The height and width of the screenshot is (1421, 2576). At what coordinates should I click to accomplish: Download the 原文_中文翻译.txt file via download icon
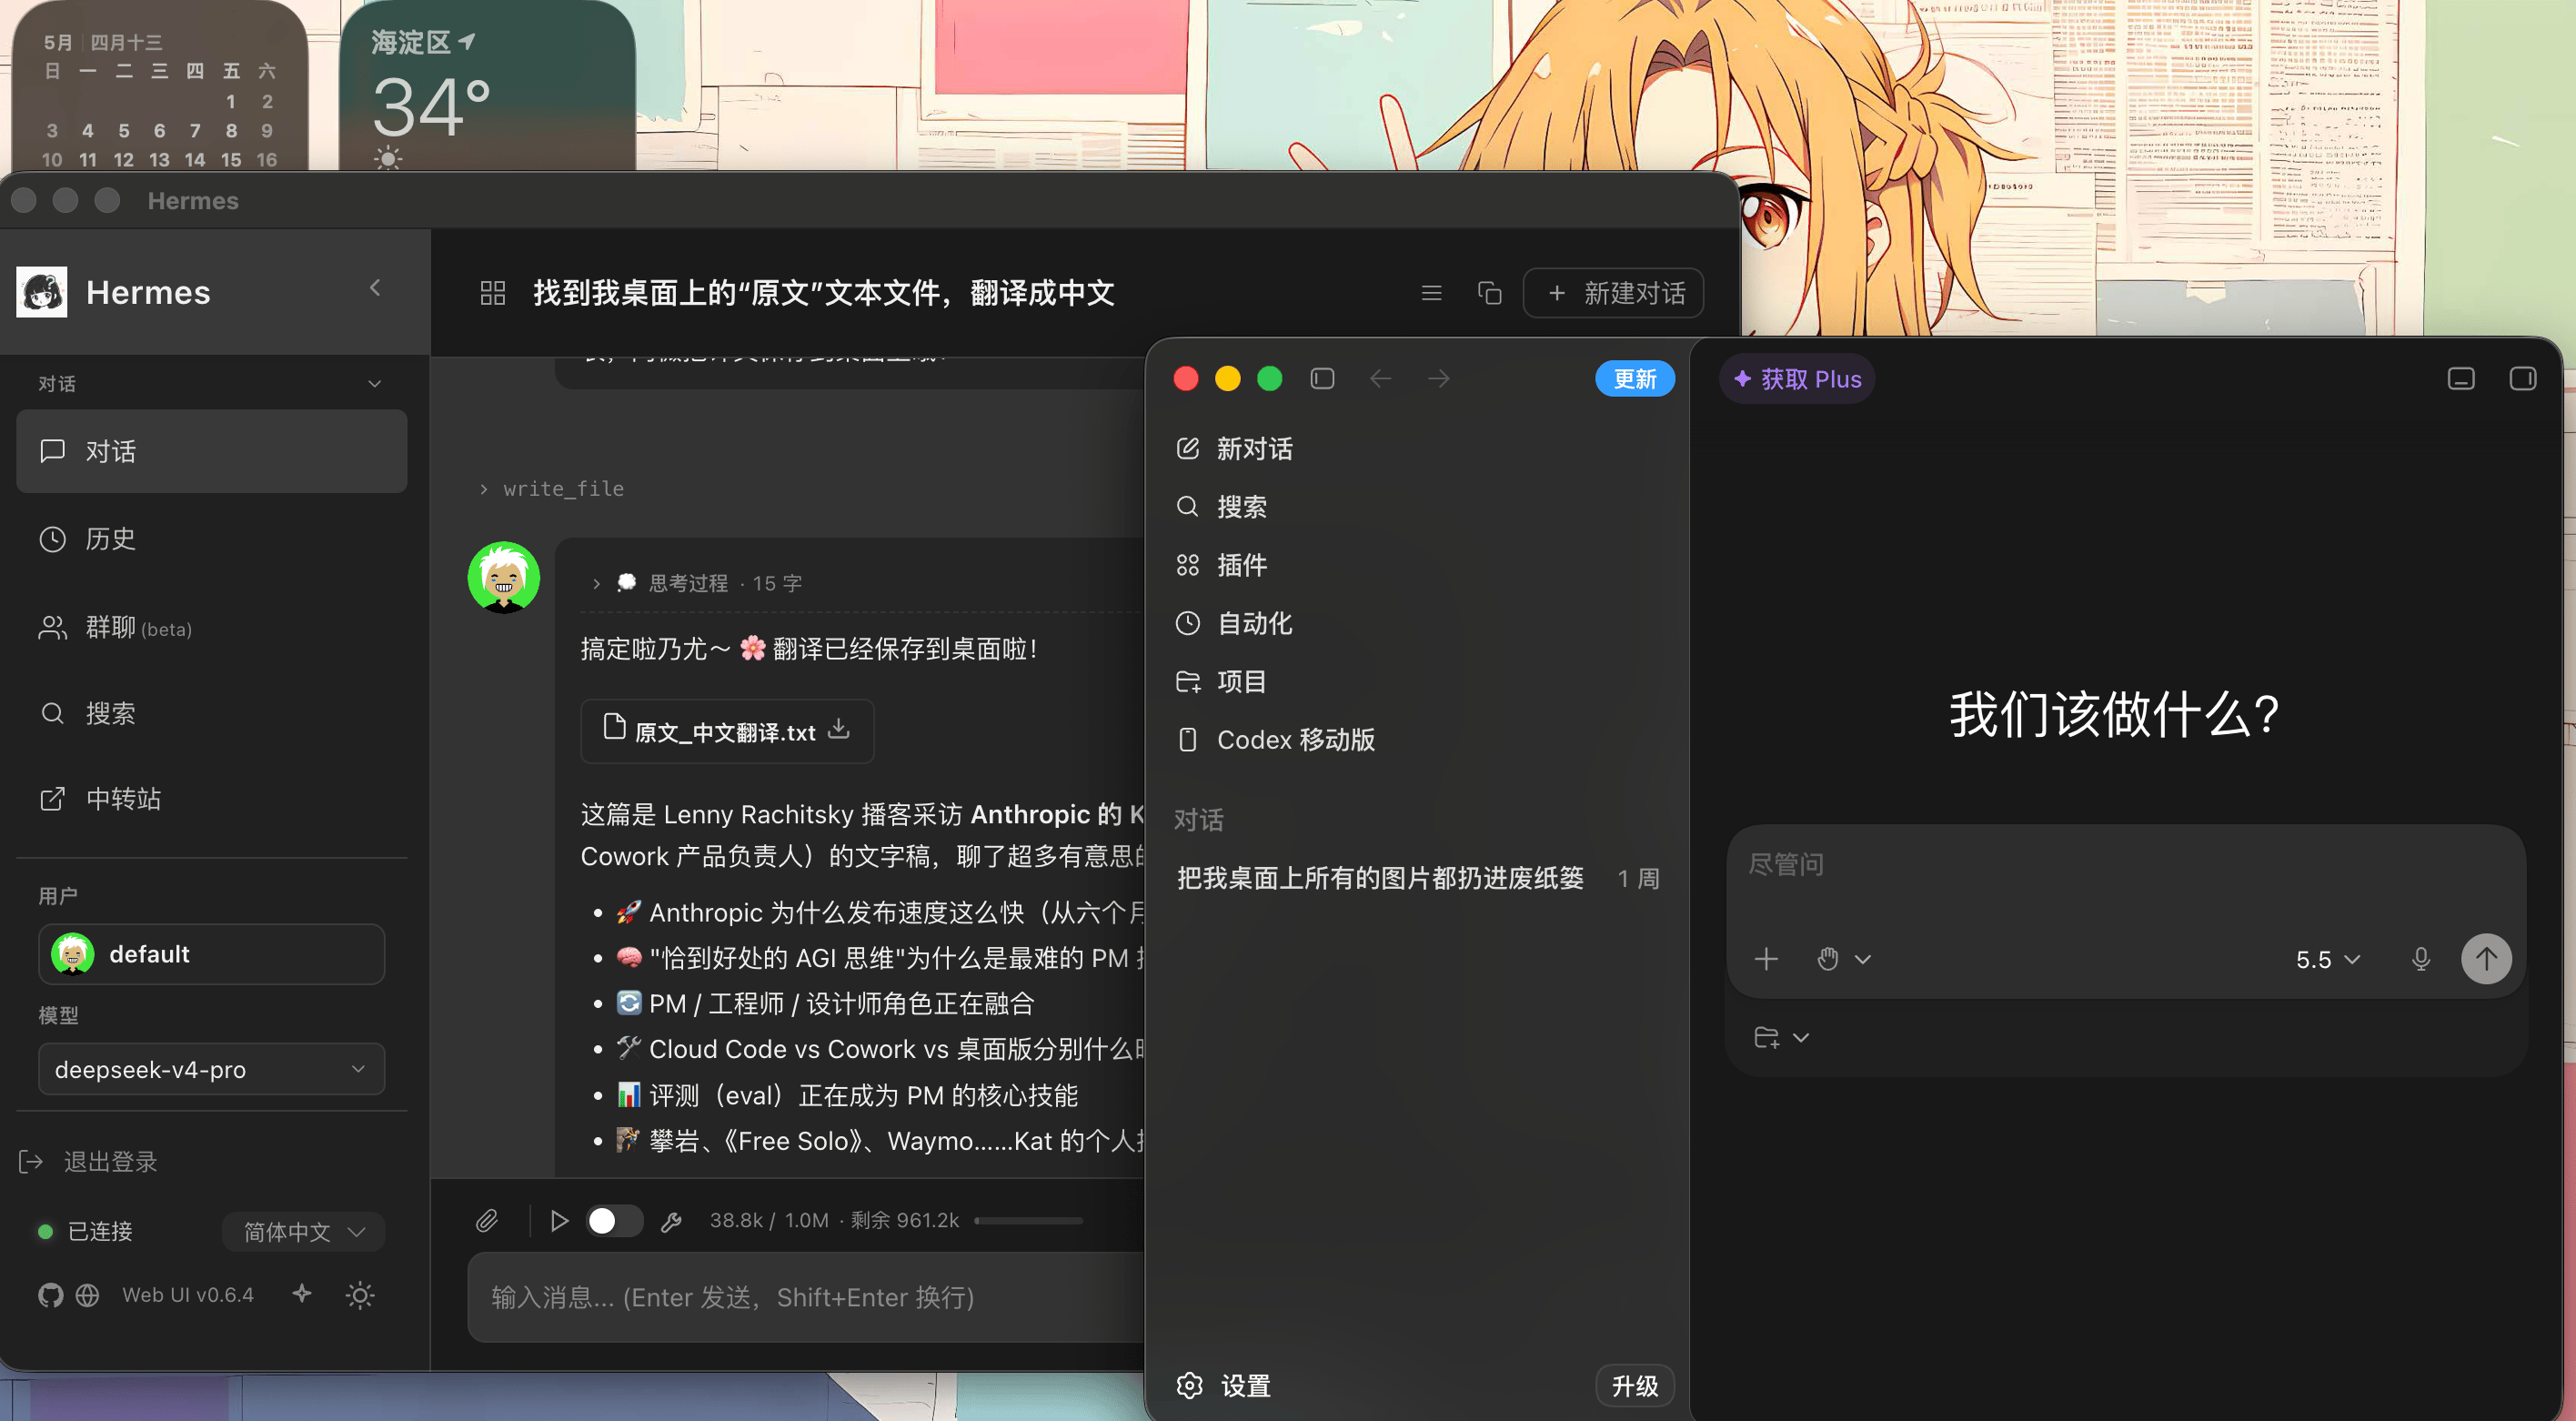[839, 730]
